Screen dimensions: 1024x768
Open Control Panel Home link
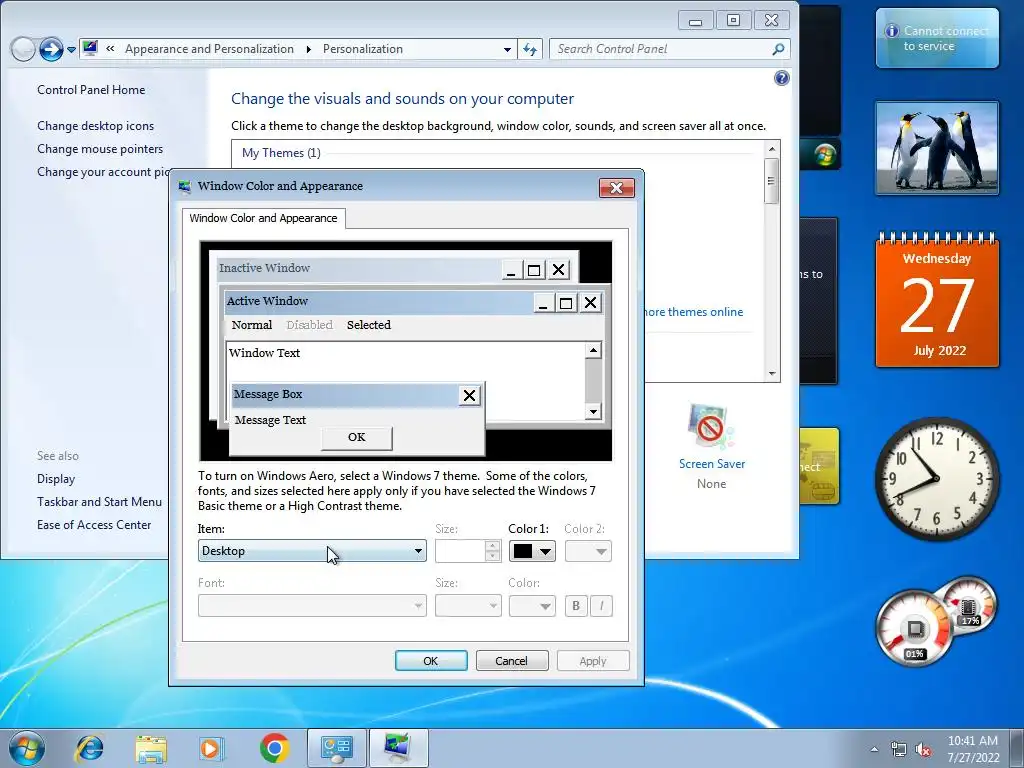(x=91, y=89)
